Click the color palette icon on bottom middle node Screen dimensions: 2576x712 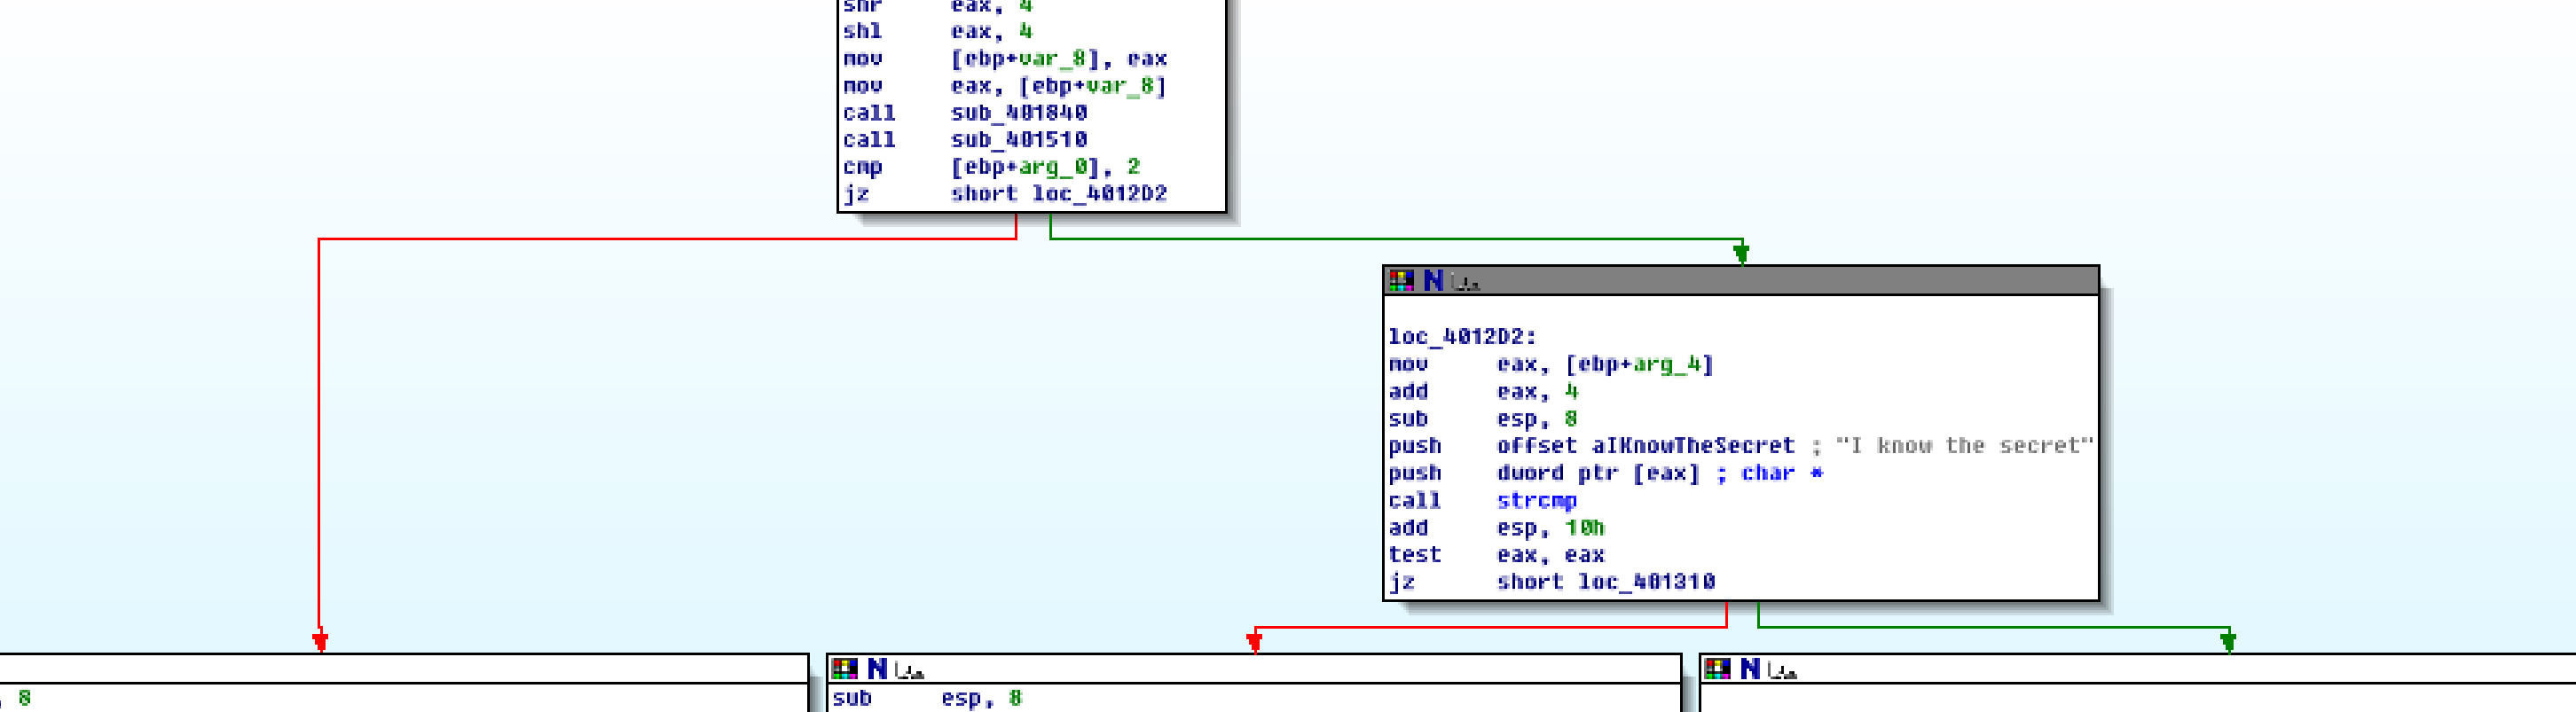(845, 669)
